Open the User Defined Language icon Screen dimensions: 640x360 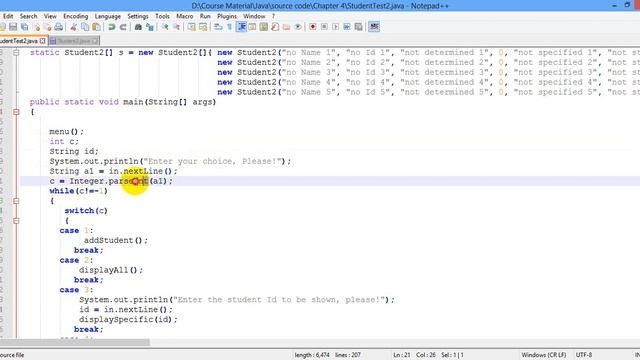click(x=252, y=27)
